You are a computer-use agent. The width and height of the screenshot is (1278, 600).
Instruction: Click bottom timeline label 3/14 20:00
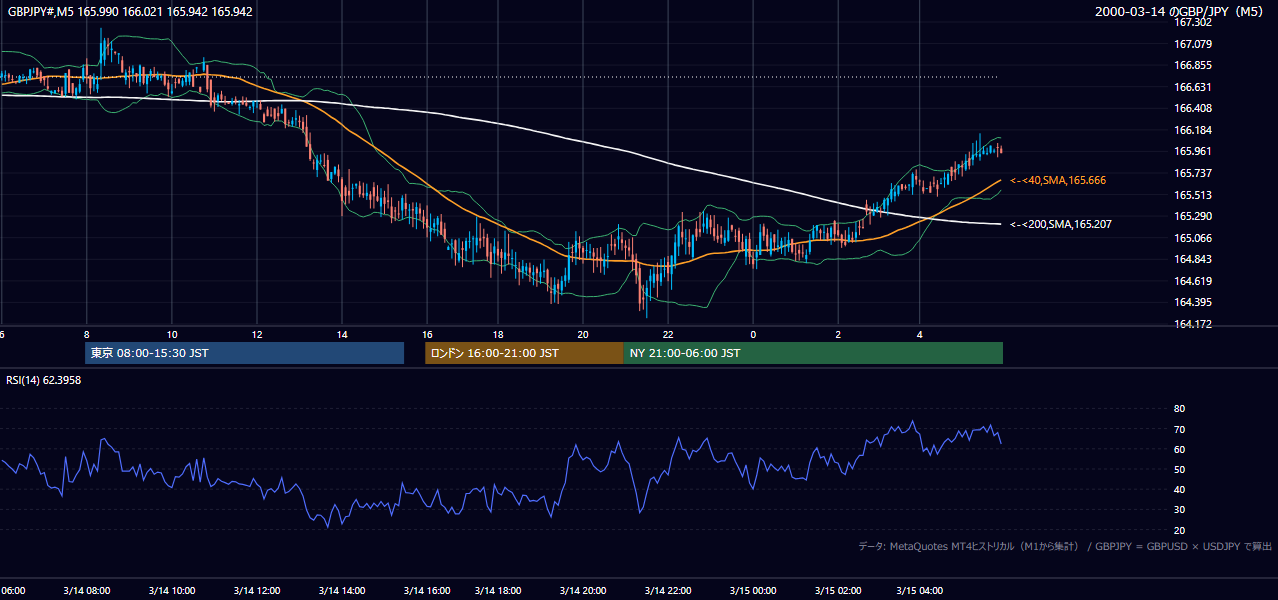click(584, 590)
